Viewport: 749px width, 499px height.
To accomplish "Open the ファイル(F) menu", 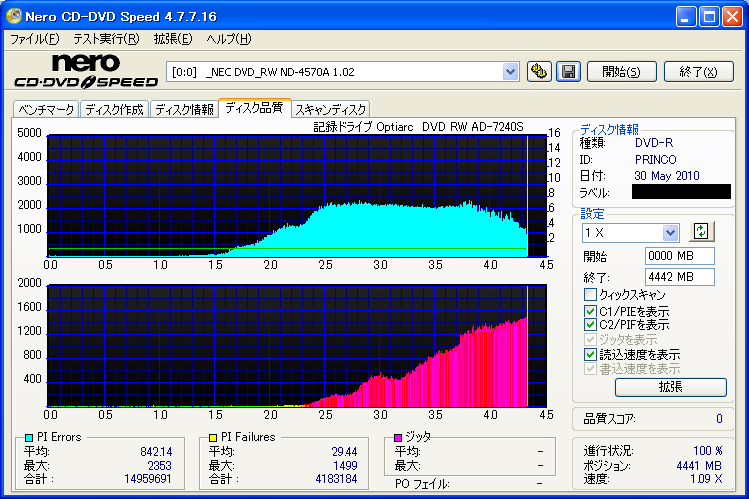I will click(x=34, y=39).
